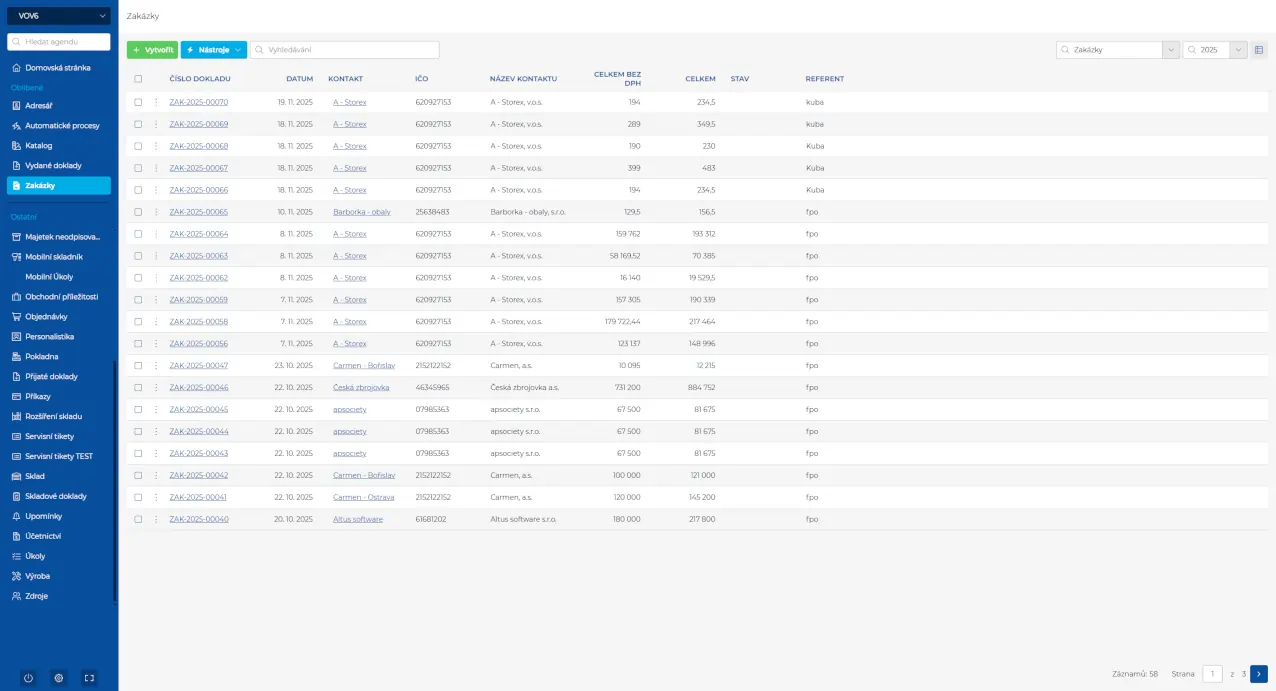Open three-dot menu for ZAK-2025-00070 row
This screenshot has height=691, width=1276.
point(156,102)
